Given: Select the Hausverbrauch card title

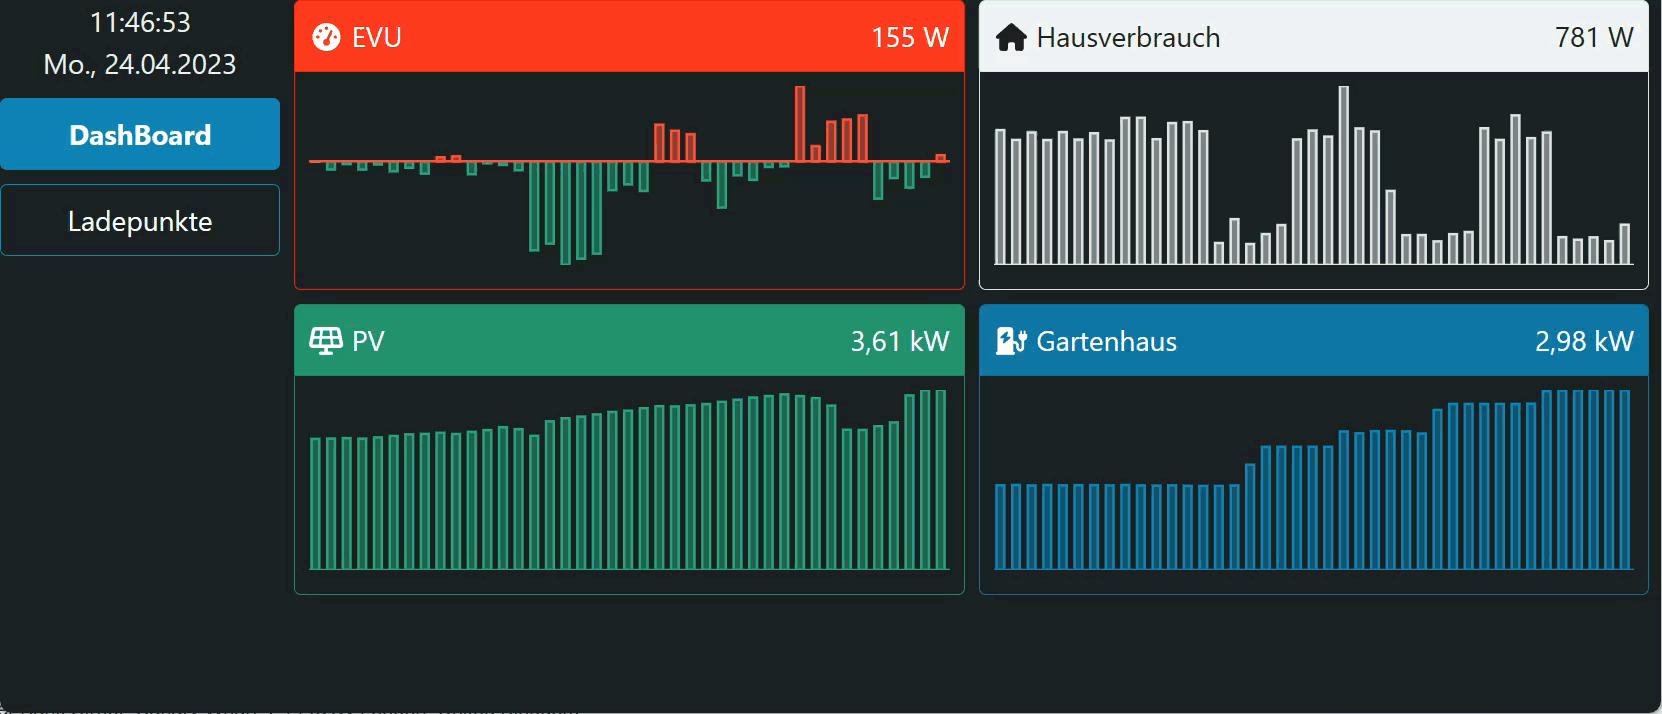Looking at the screenshot, I should 1128,38.
